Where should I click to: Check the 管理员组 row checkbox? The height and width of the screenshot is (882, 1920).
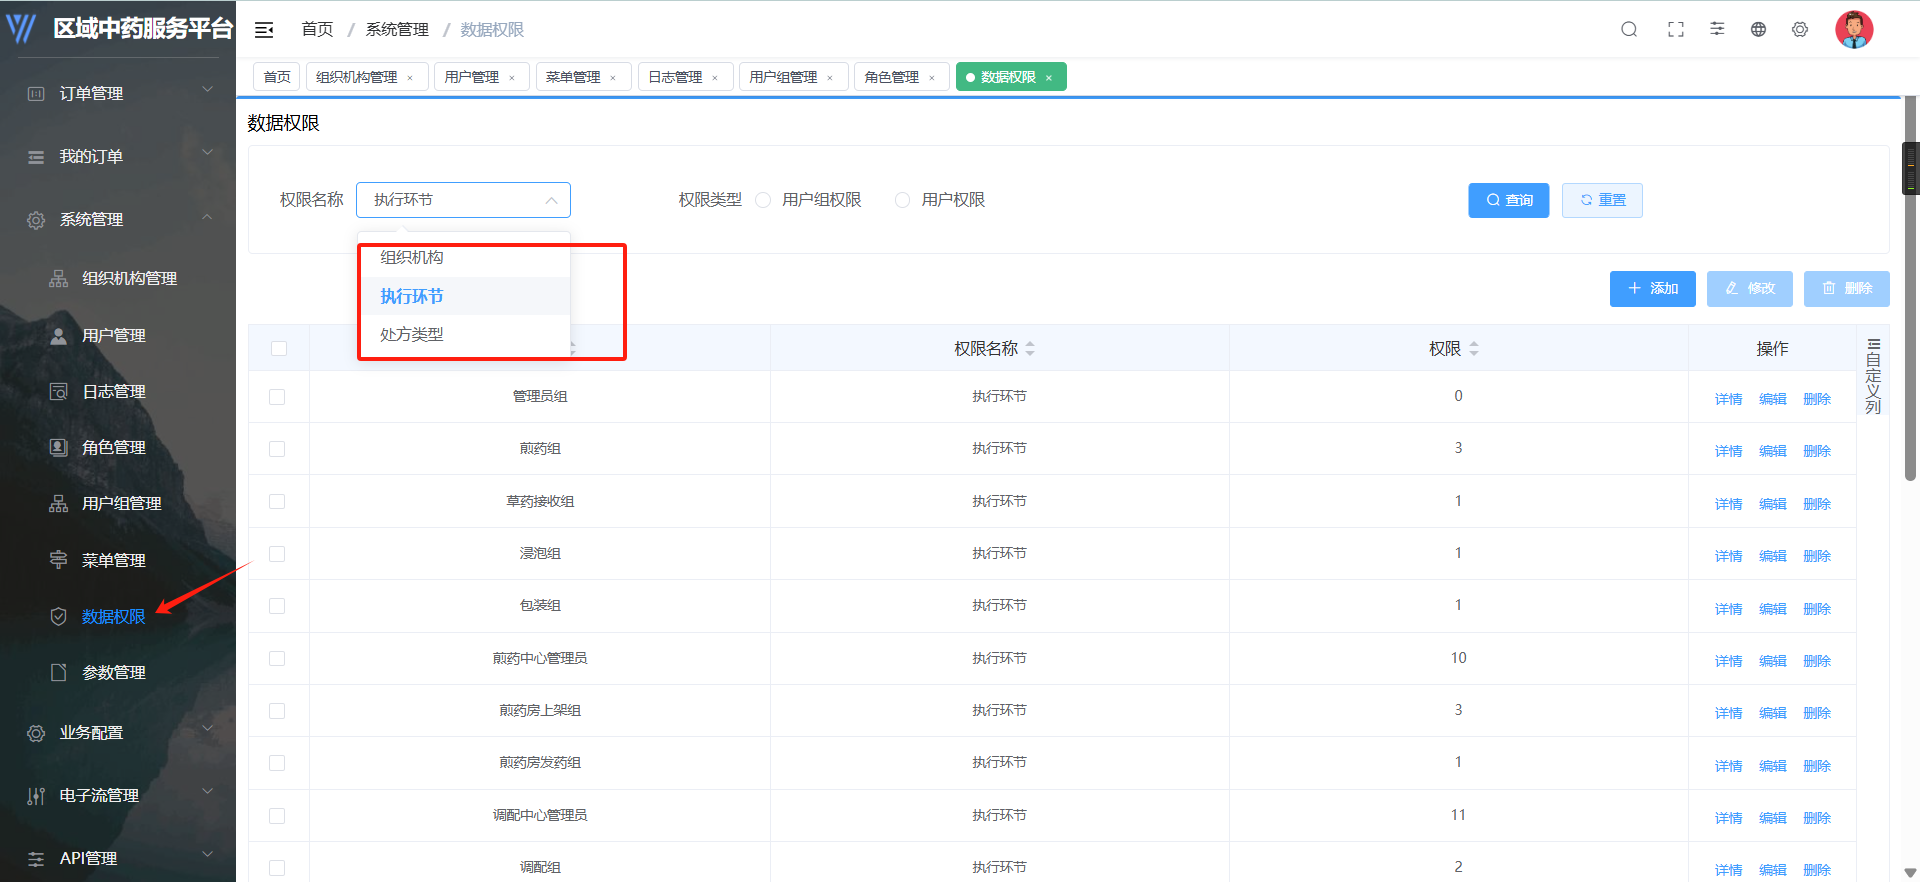pos(277,397)
